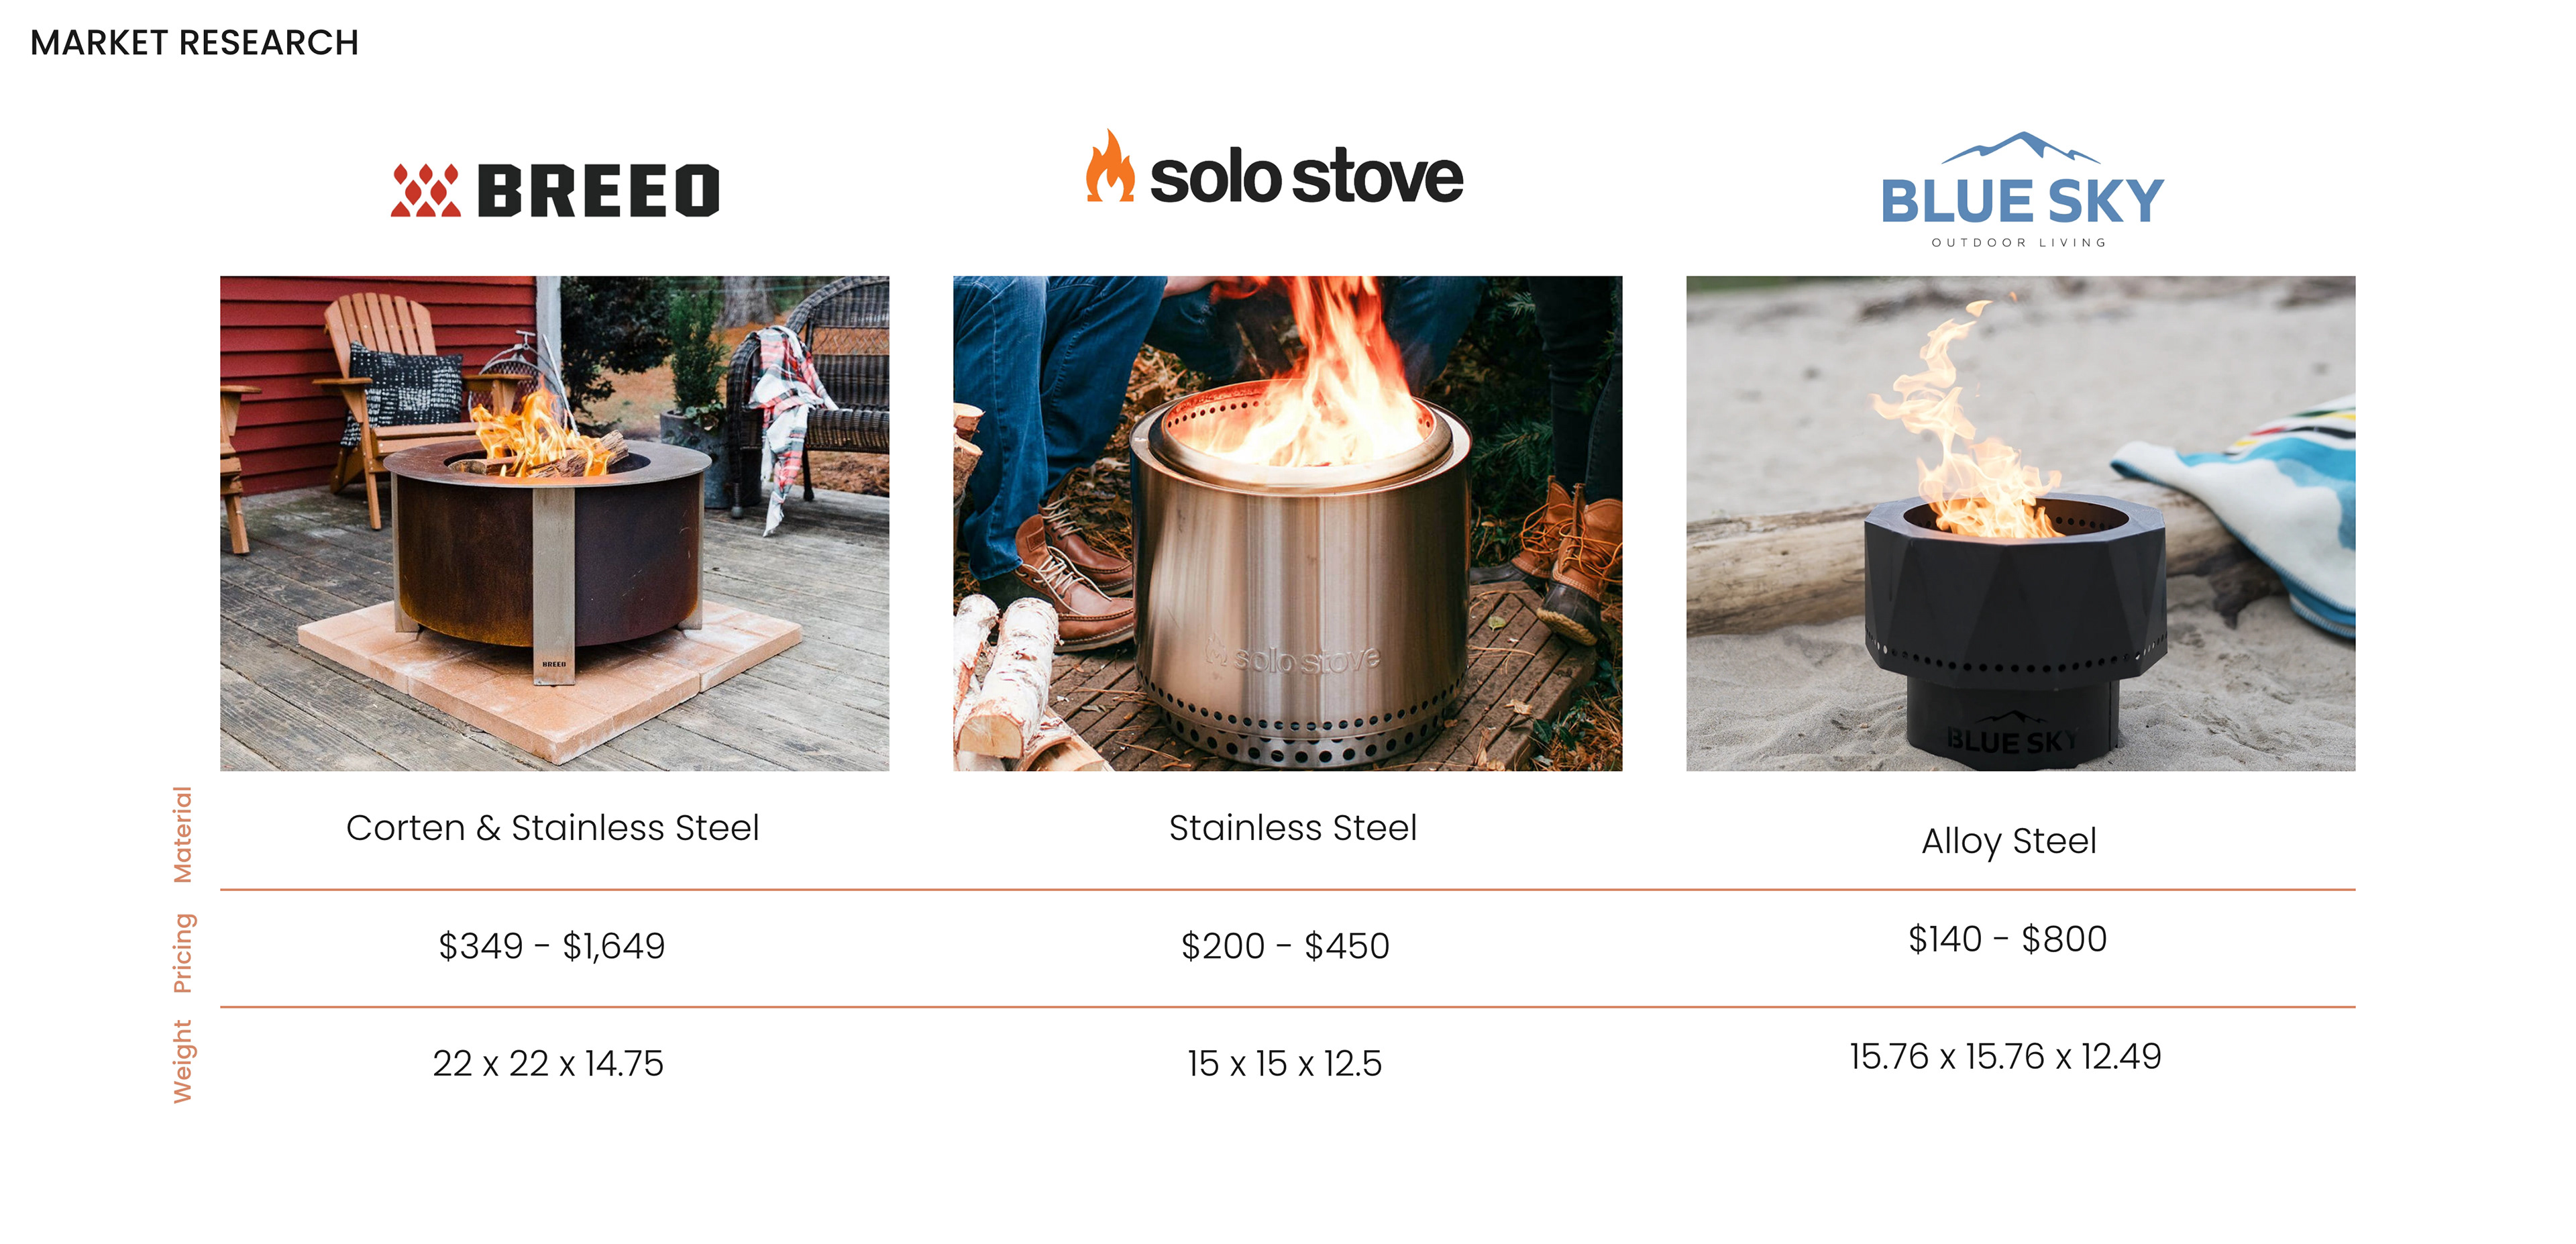Image resolution: width=2576 pixels, height=1244 pixels.
Task: Open the Solo Stove fire pit photo
Action: click(1287, 523)
